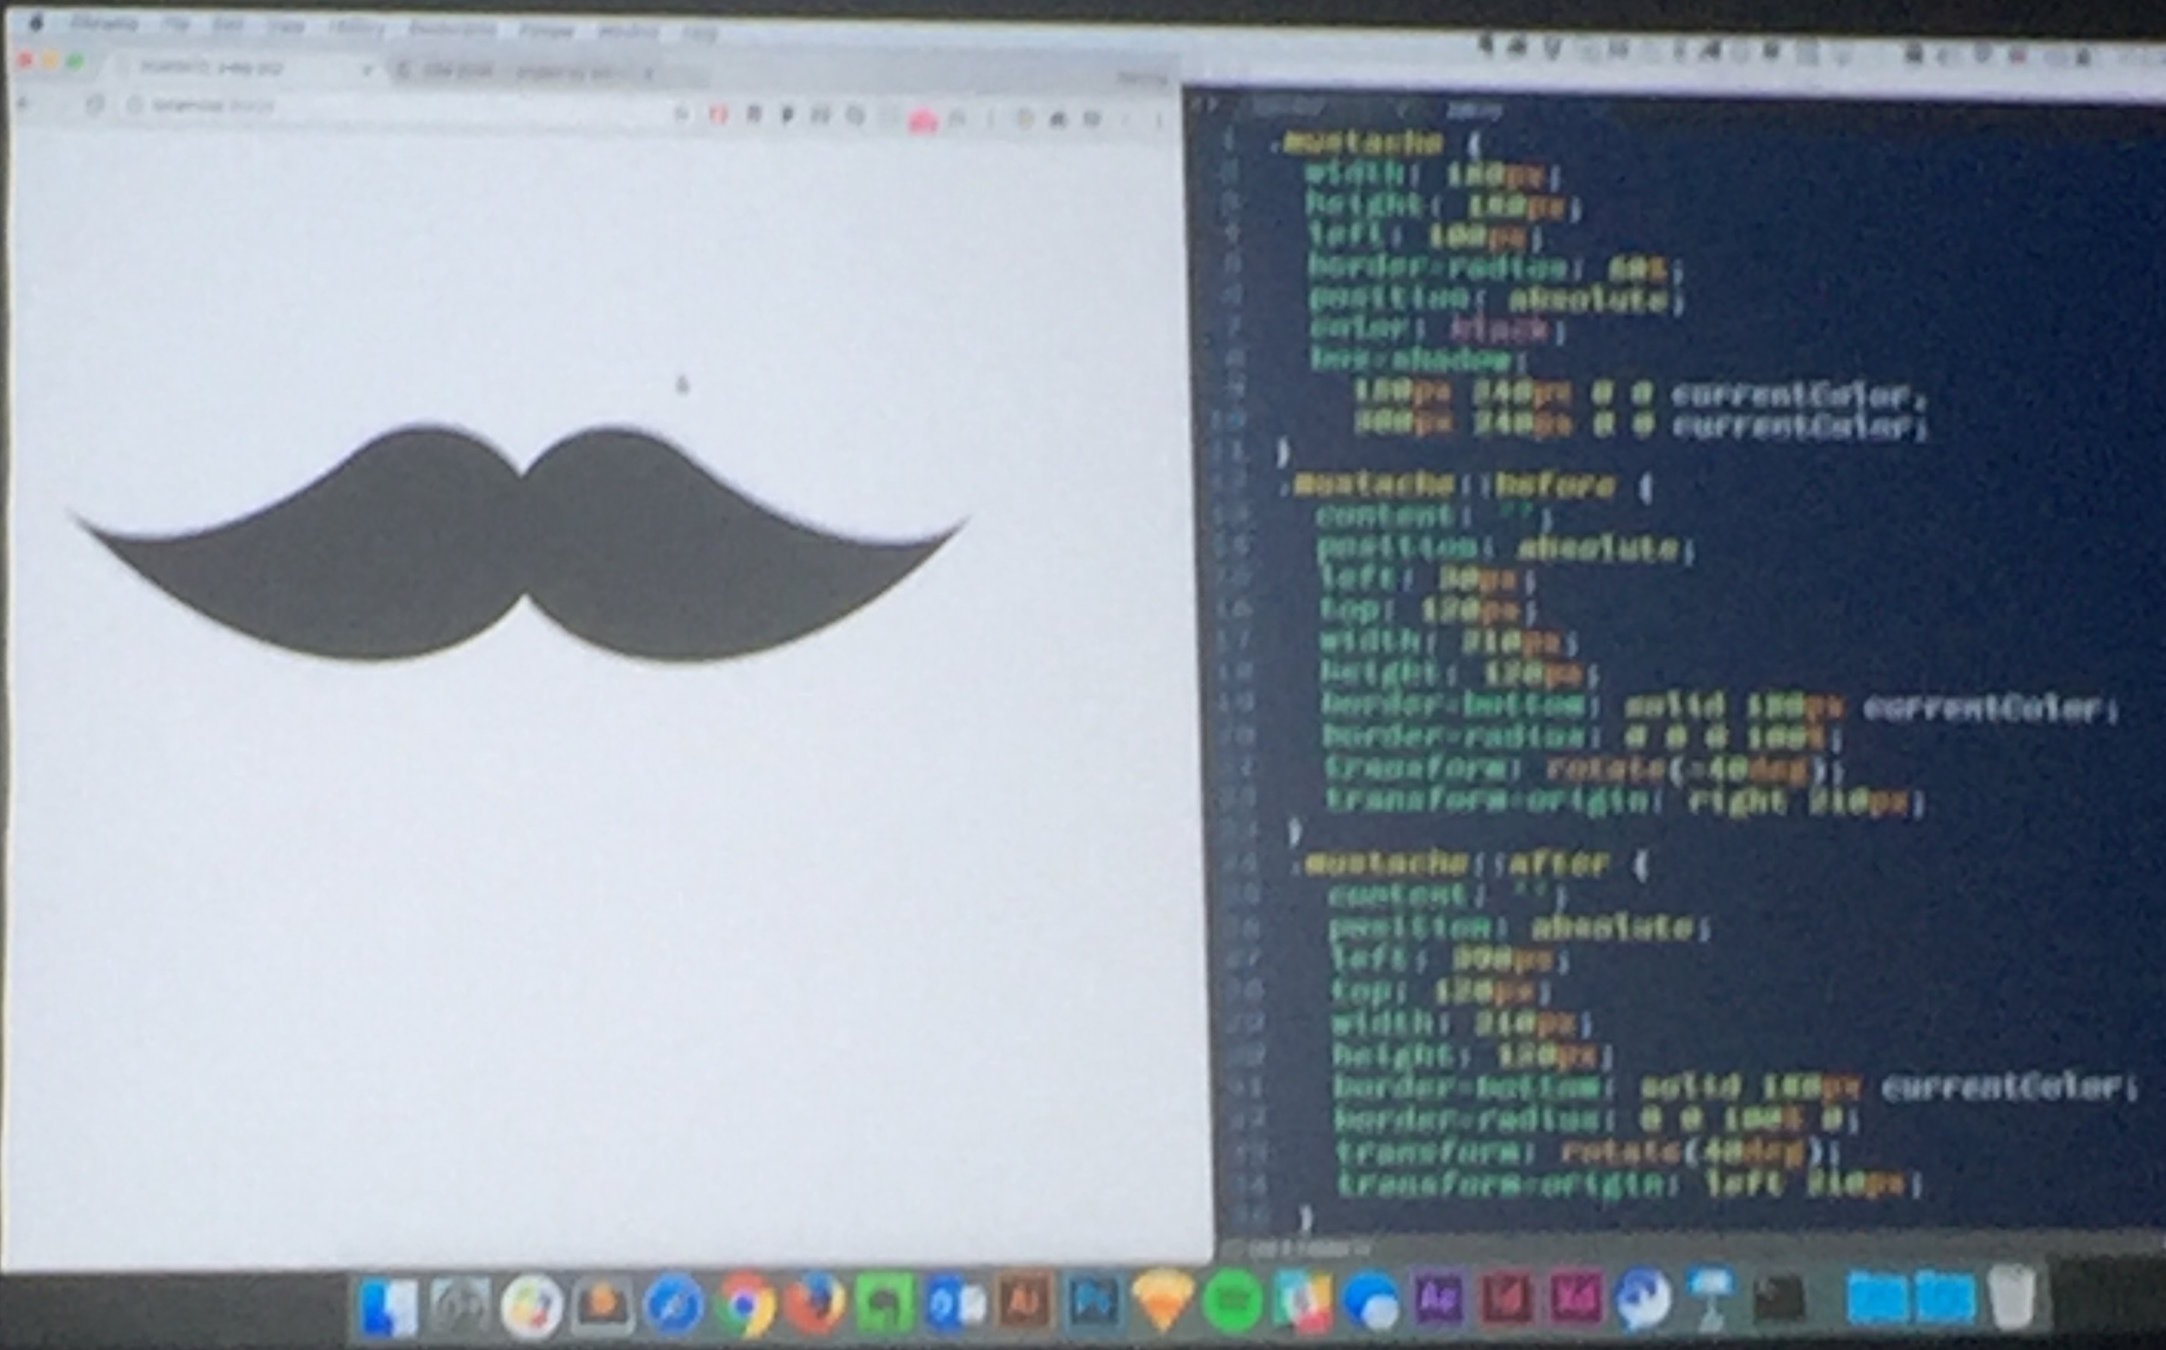Image resolution: width=2166 pixels, height=1350 pixels.
Task: Launch Sketch diamond icon in dock
Action: (x=1163, y=1302)
